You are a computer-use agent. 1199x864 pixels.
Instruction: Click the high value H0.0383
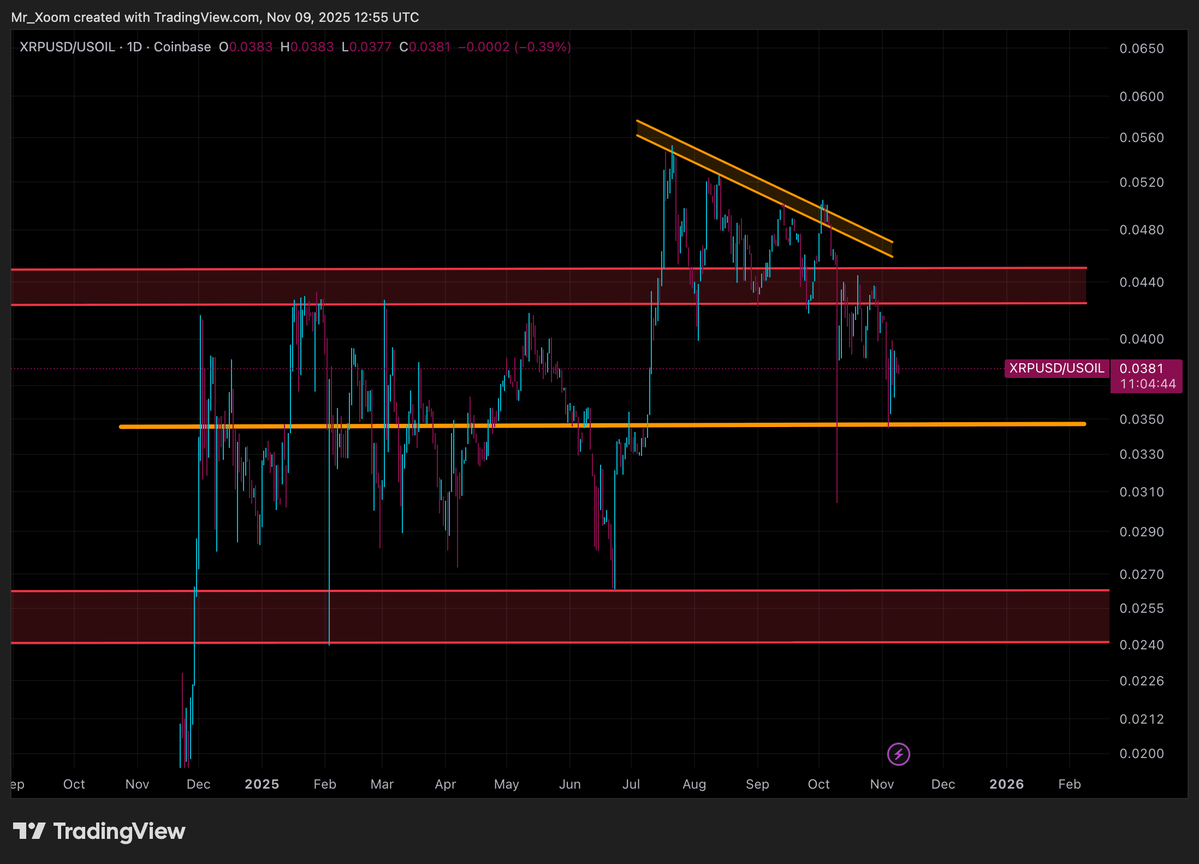coord(307,47)
